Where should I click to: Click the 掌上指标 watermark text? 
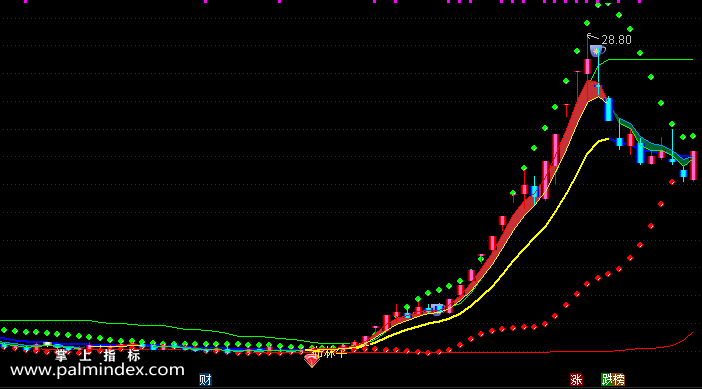pyautogui.click(x=98, y=356)
